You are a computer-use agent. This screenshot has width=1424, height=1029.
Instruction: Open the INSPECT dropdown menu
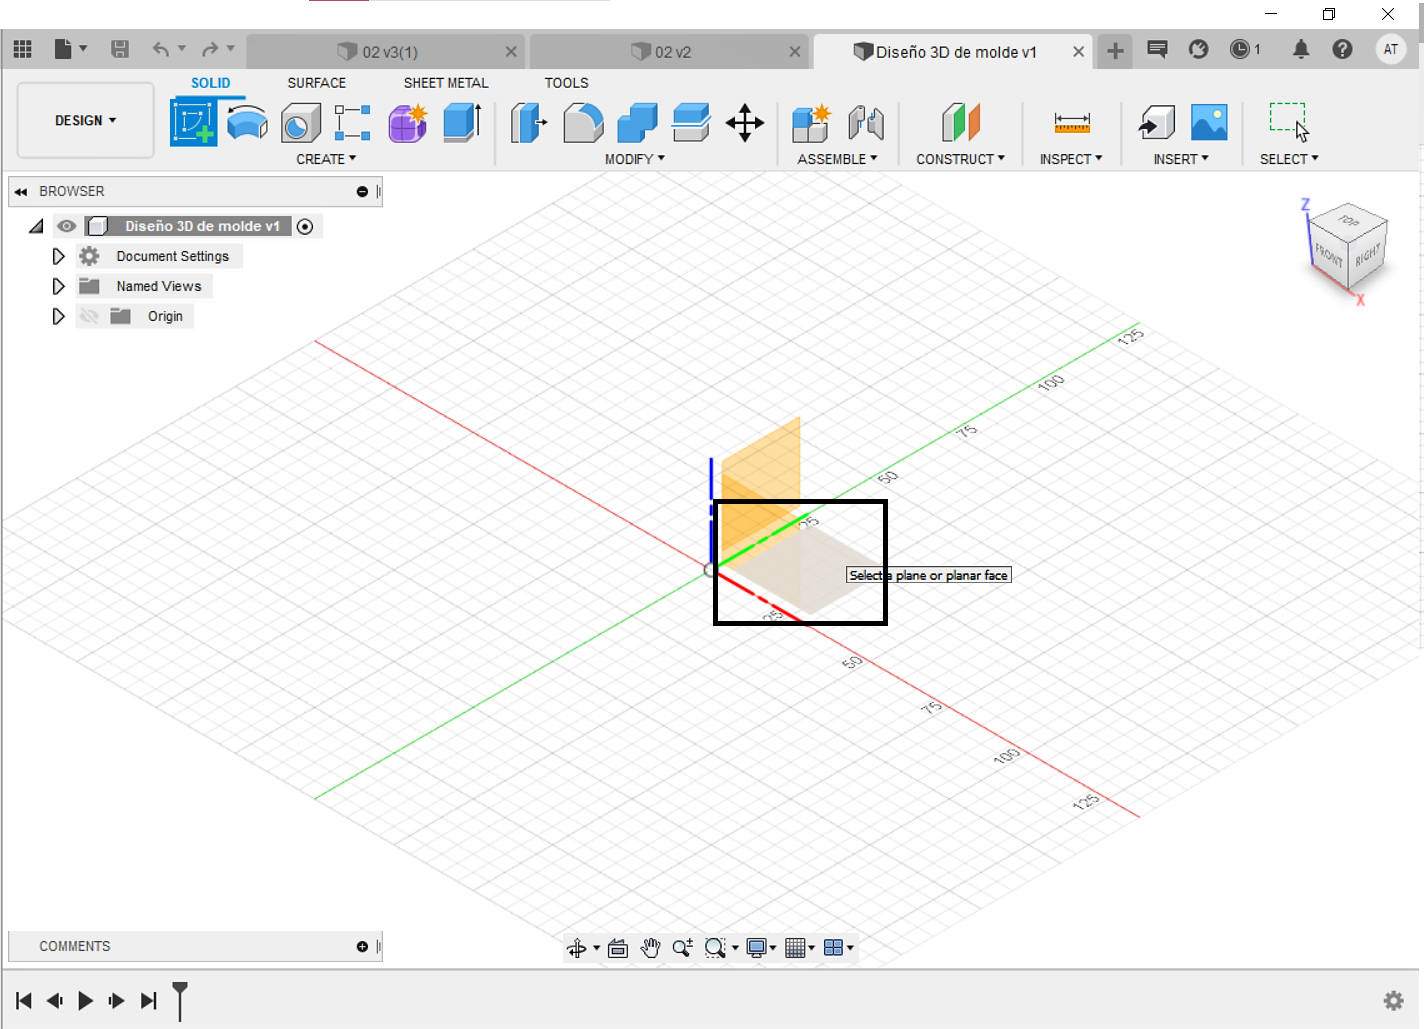[1071, 159]
